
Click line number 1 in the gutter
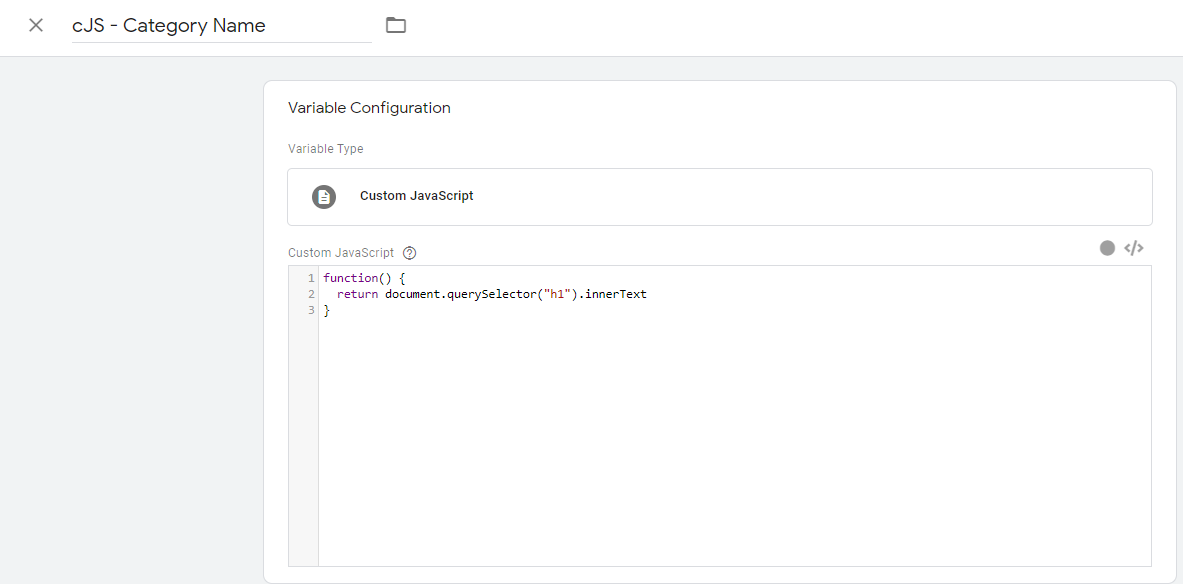[311, 278]
